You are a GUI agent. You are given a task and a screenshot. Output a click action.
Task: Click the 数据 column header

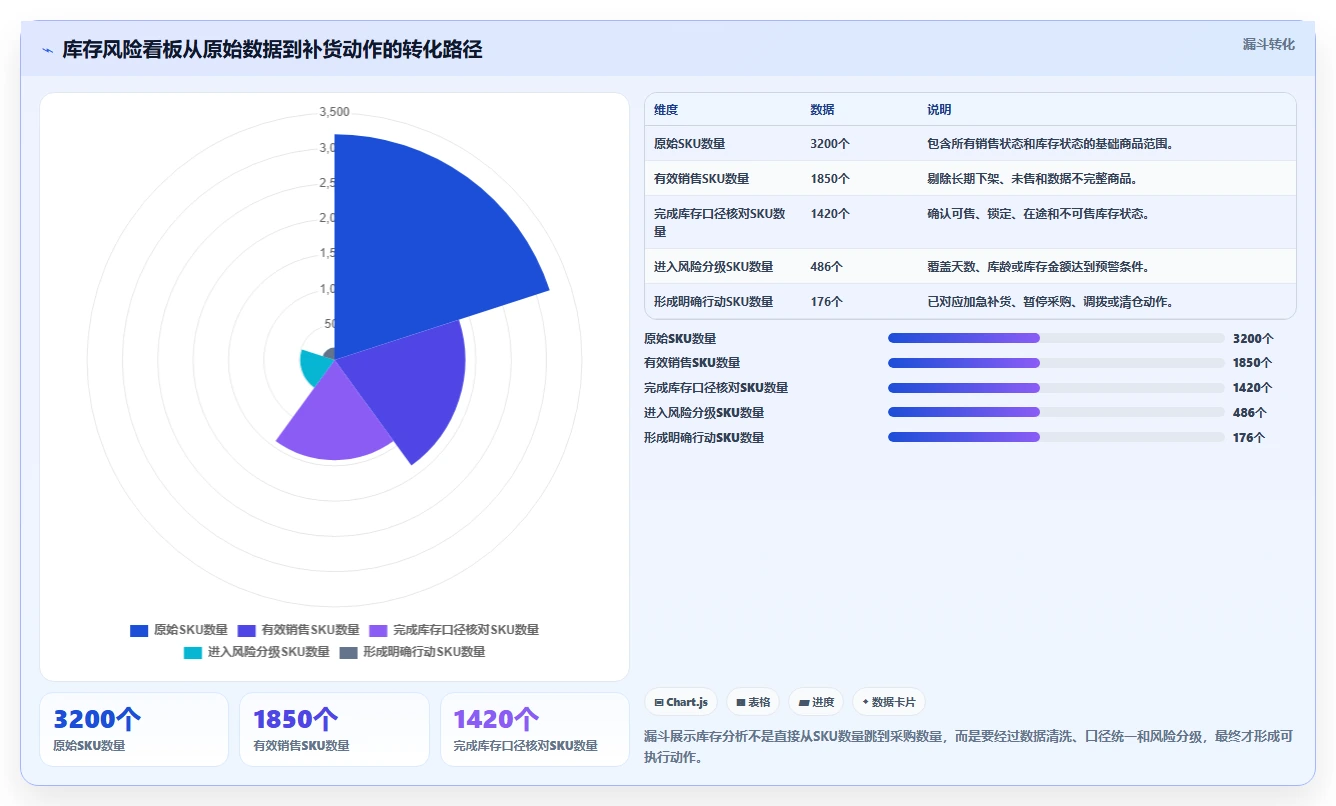(822, 110)
